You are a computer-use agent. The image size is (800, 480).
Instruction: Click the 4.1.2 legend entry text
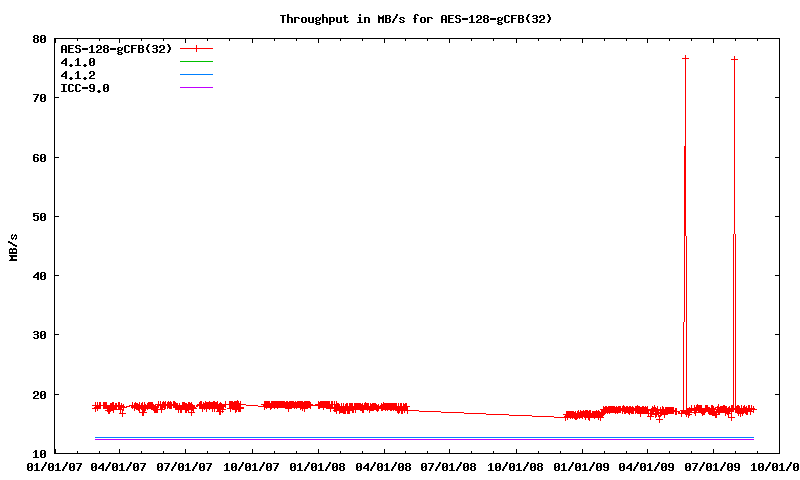point(78,75)
